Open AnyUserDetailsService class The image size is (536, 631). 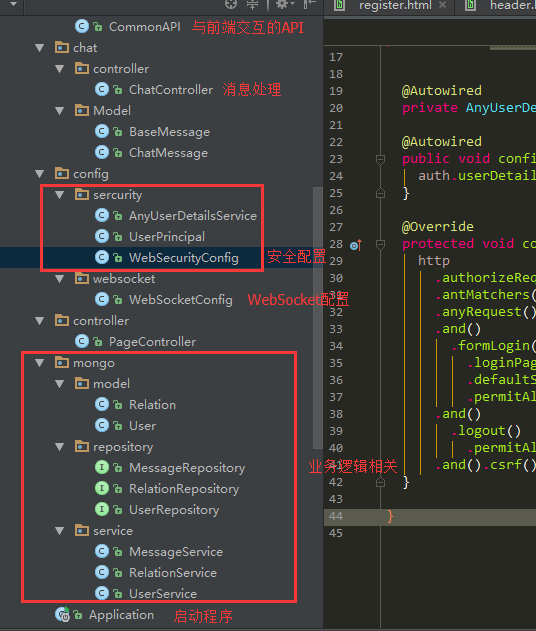(193, 216)
